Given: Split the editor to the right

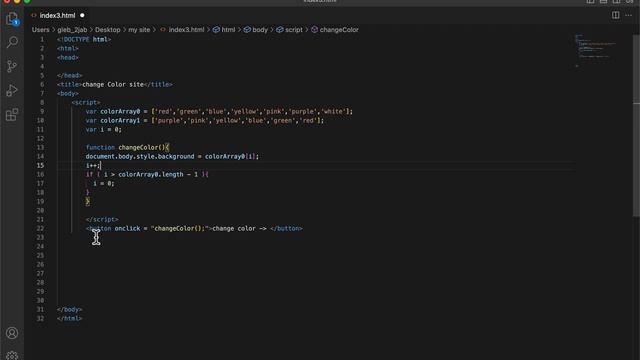Looking at the screenshot, I should [x=615, y=15].
